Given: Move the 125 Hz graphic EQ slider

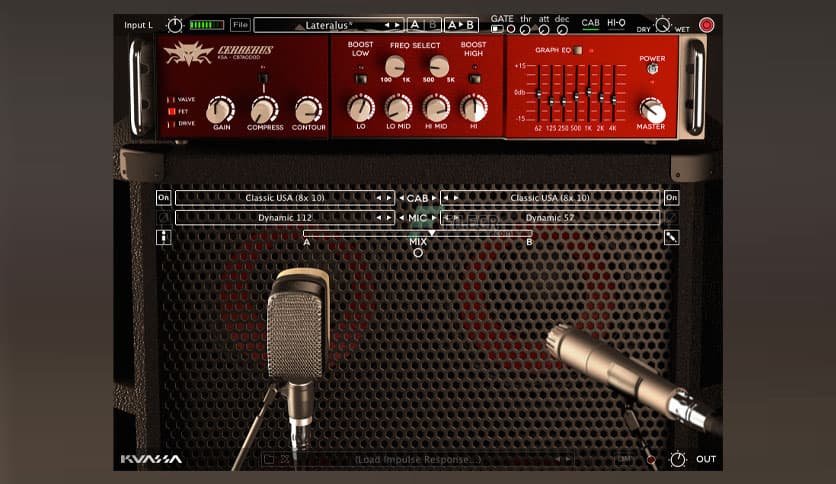Looking at the screenshot, I should tap(551, 100).
